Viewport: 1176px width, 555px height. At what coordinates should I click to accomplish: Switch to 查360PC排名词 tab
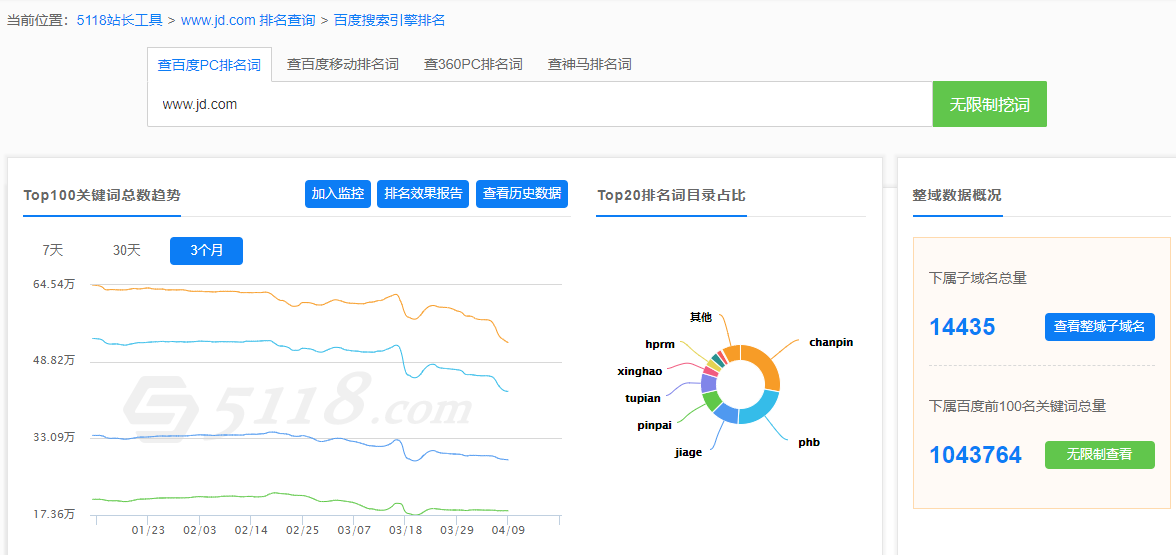click(x=473, y=64)
